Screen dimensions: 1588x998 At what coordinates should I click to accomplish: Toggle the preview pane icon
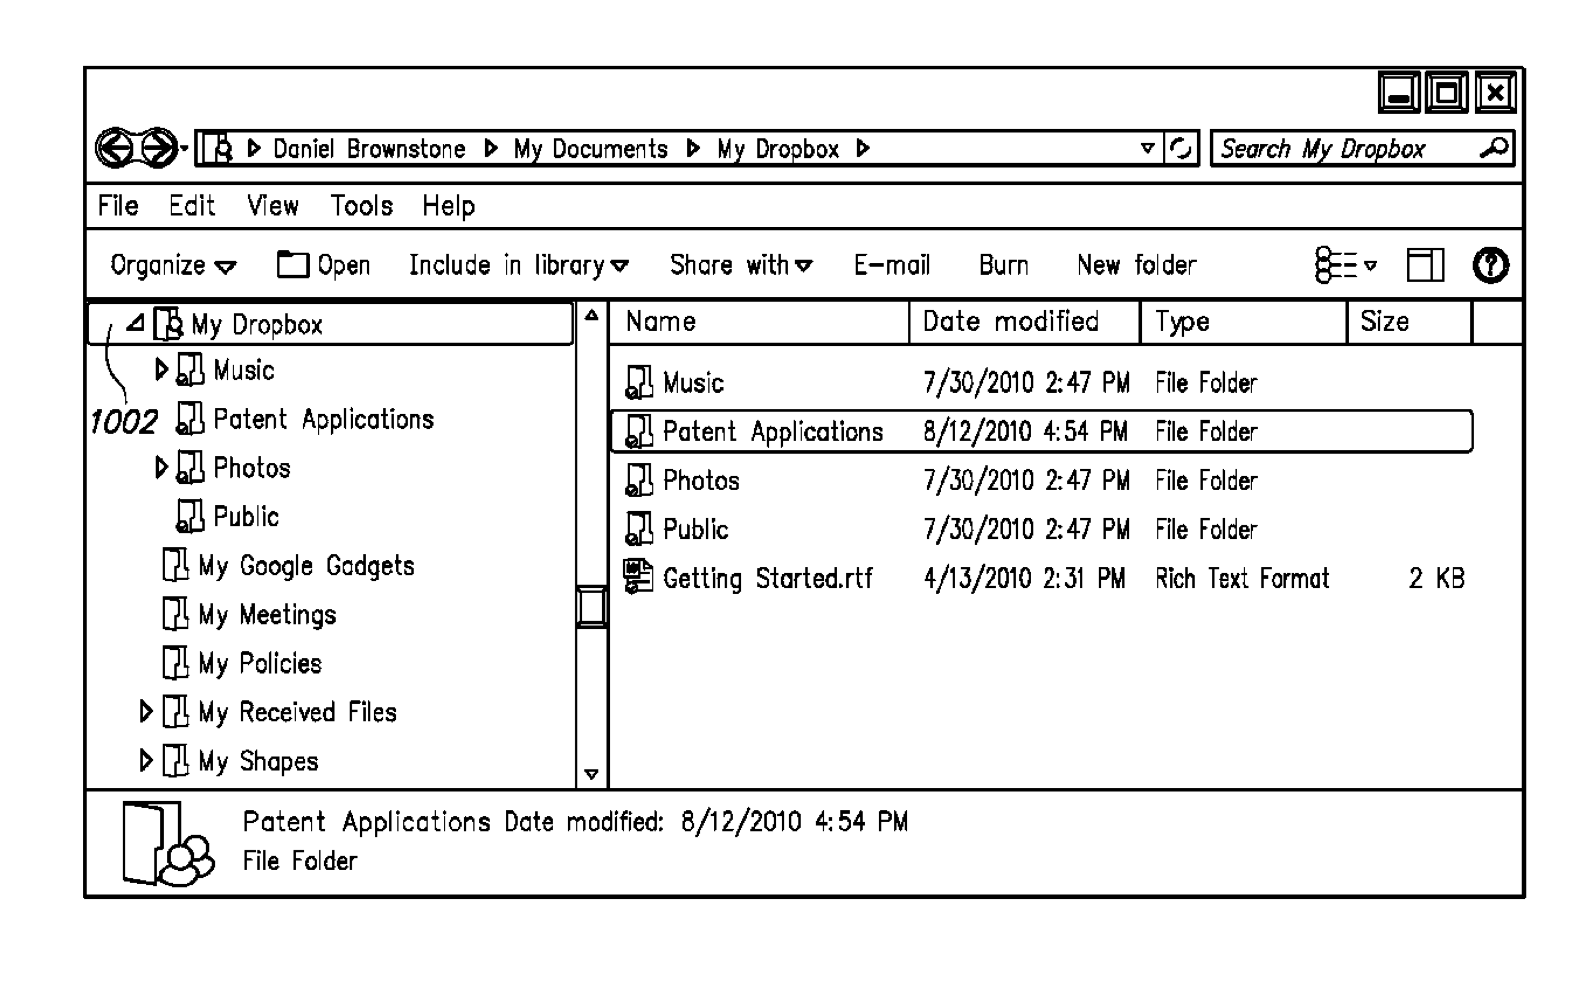coord(1425,265)
